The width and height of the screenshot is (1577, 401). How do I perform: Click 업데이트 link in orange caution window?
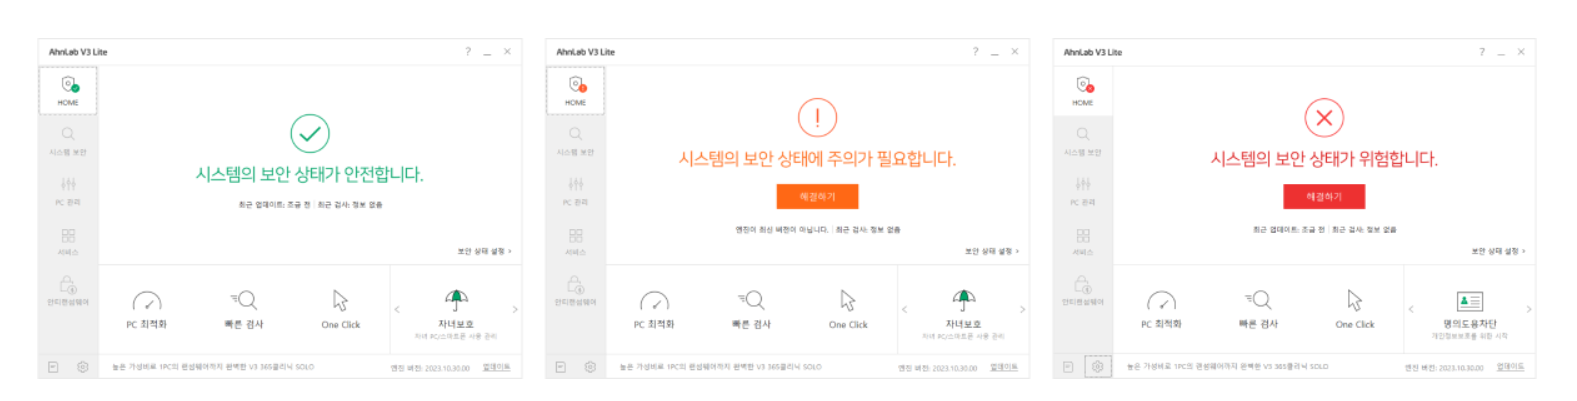point(1003,368)
